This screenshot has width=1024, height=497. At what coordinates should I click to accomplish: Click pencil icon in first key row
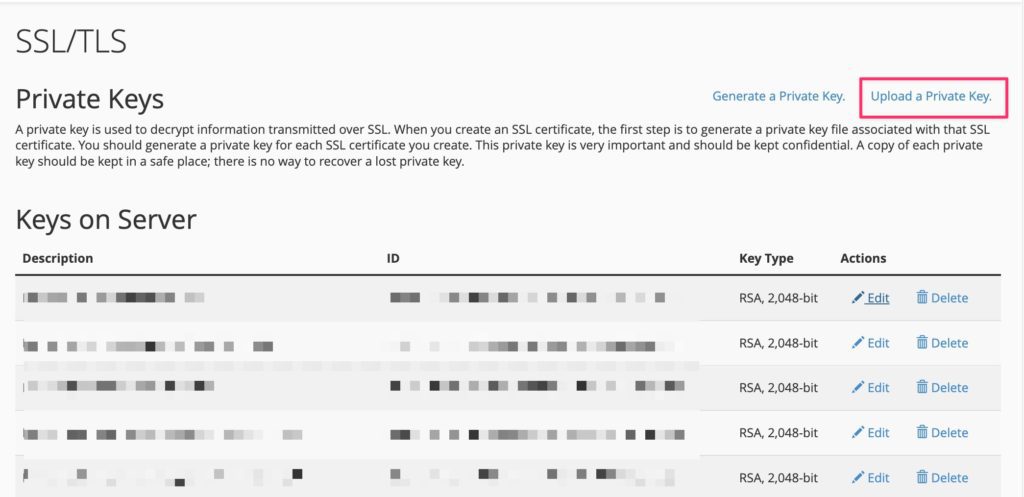click(858, 298)
